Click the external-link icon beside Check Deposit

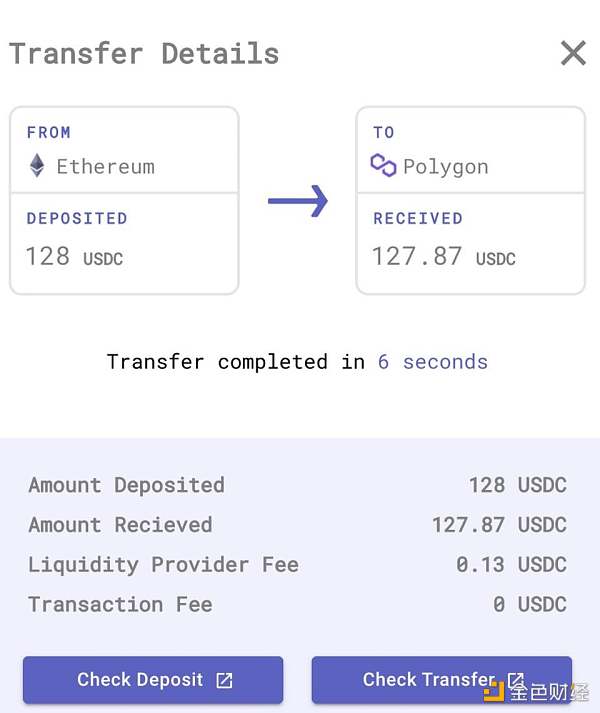[225, 681]
